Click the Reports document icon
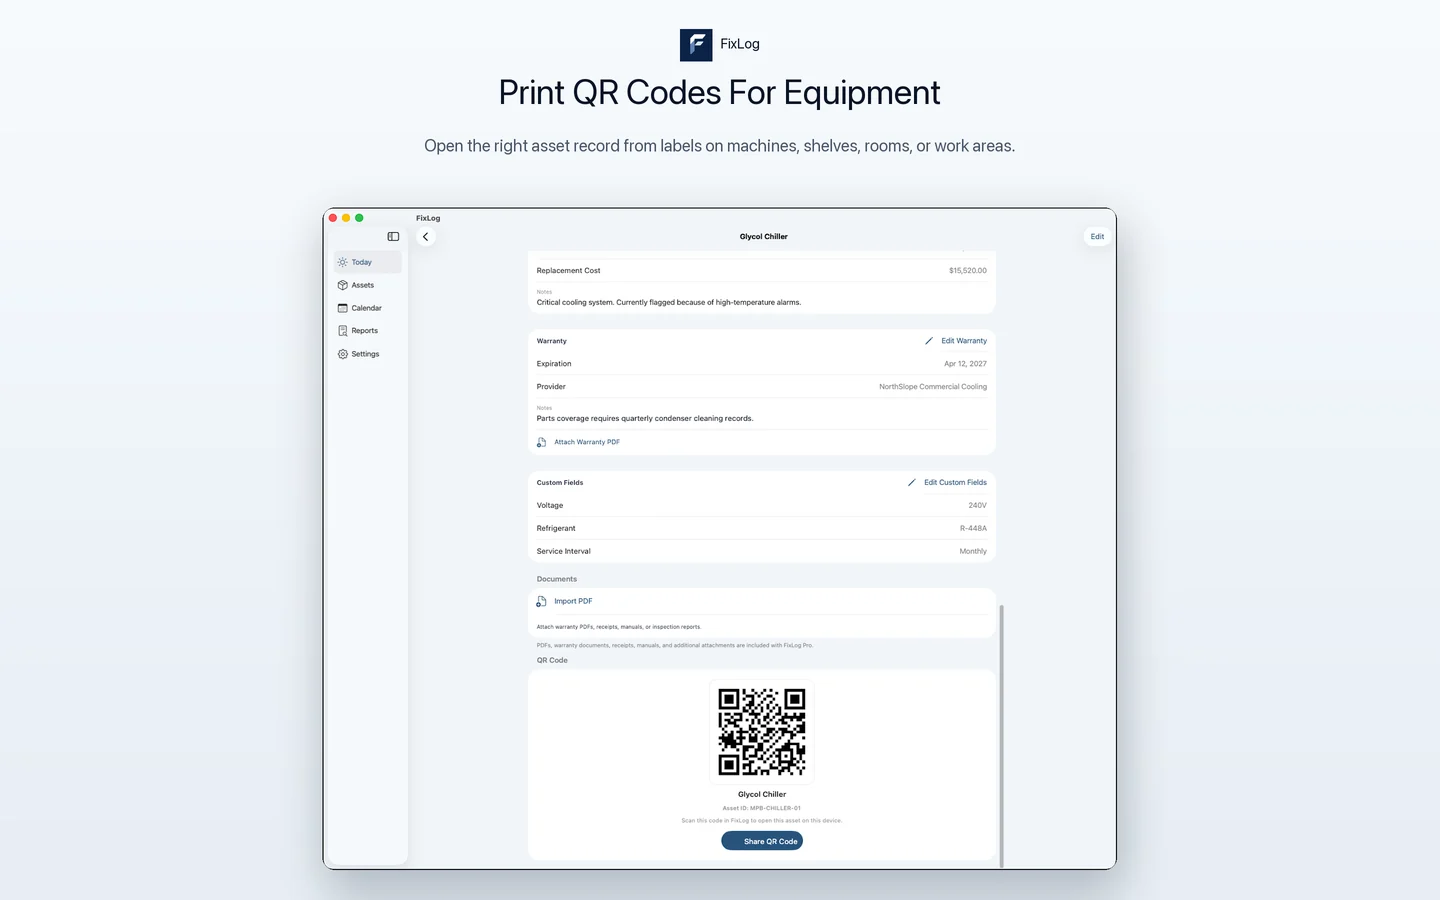Image resolution: width=1440 pixels, height=900 pixels. pyautogui.click(x=343, y=331)
